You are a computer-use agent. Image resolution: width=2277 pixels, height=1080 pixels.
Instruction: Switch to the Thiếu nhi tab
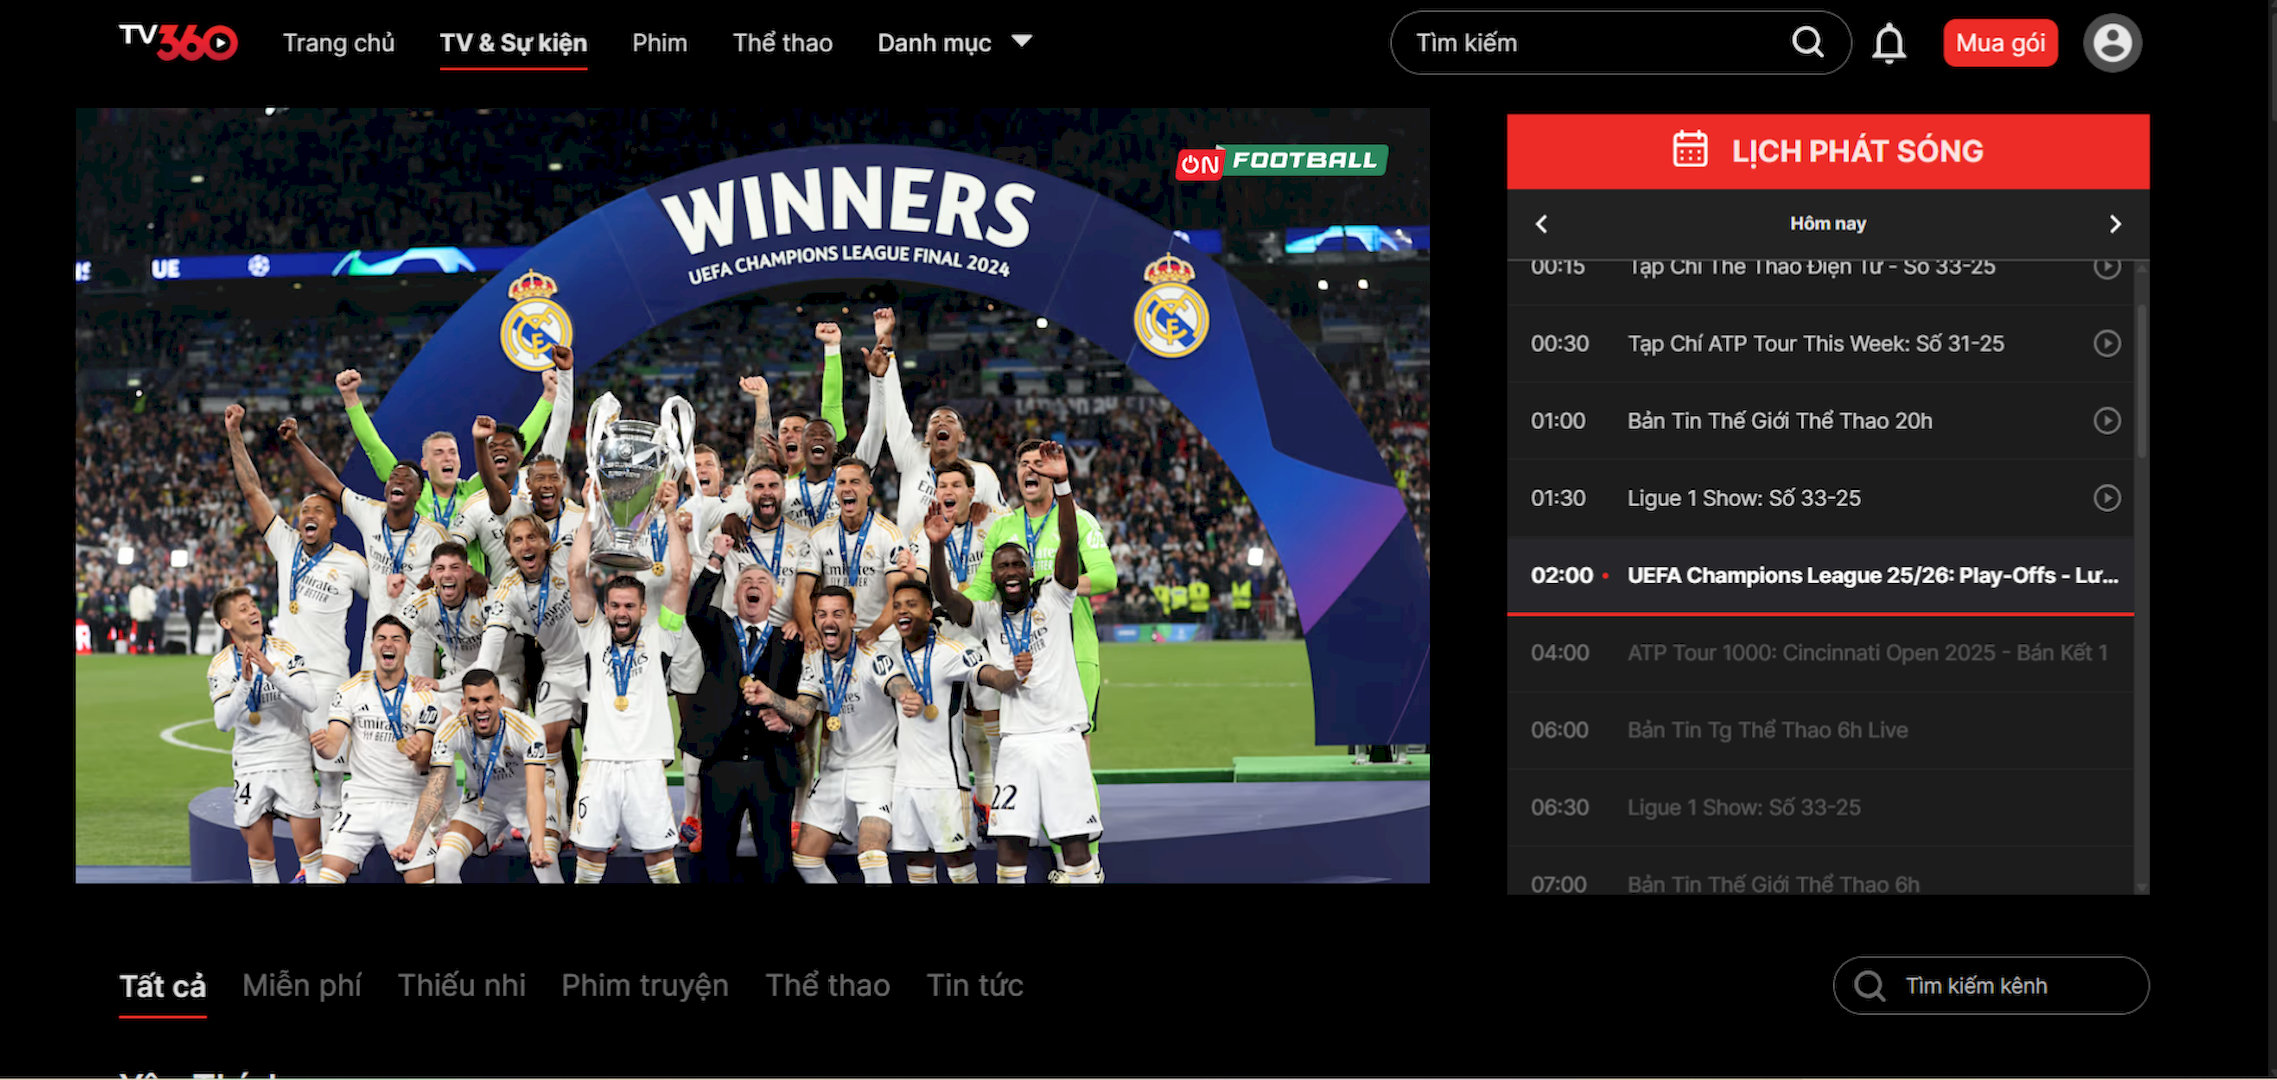pyautogui.click(x=461, y=986)
